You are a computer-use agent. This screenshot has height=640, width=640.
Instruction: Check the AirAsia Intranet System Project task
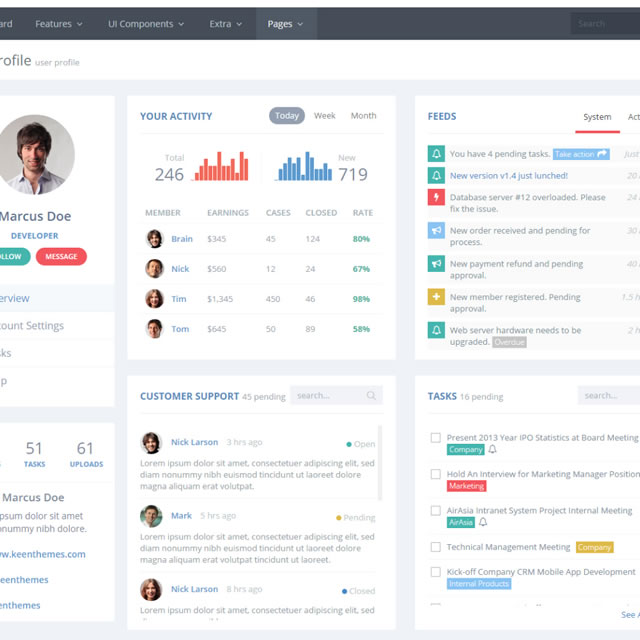[436, 511]
